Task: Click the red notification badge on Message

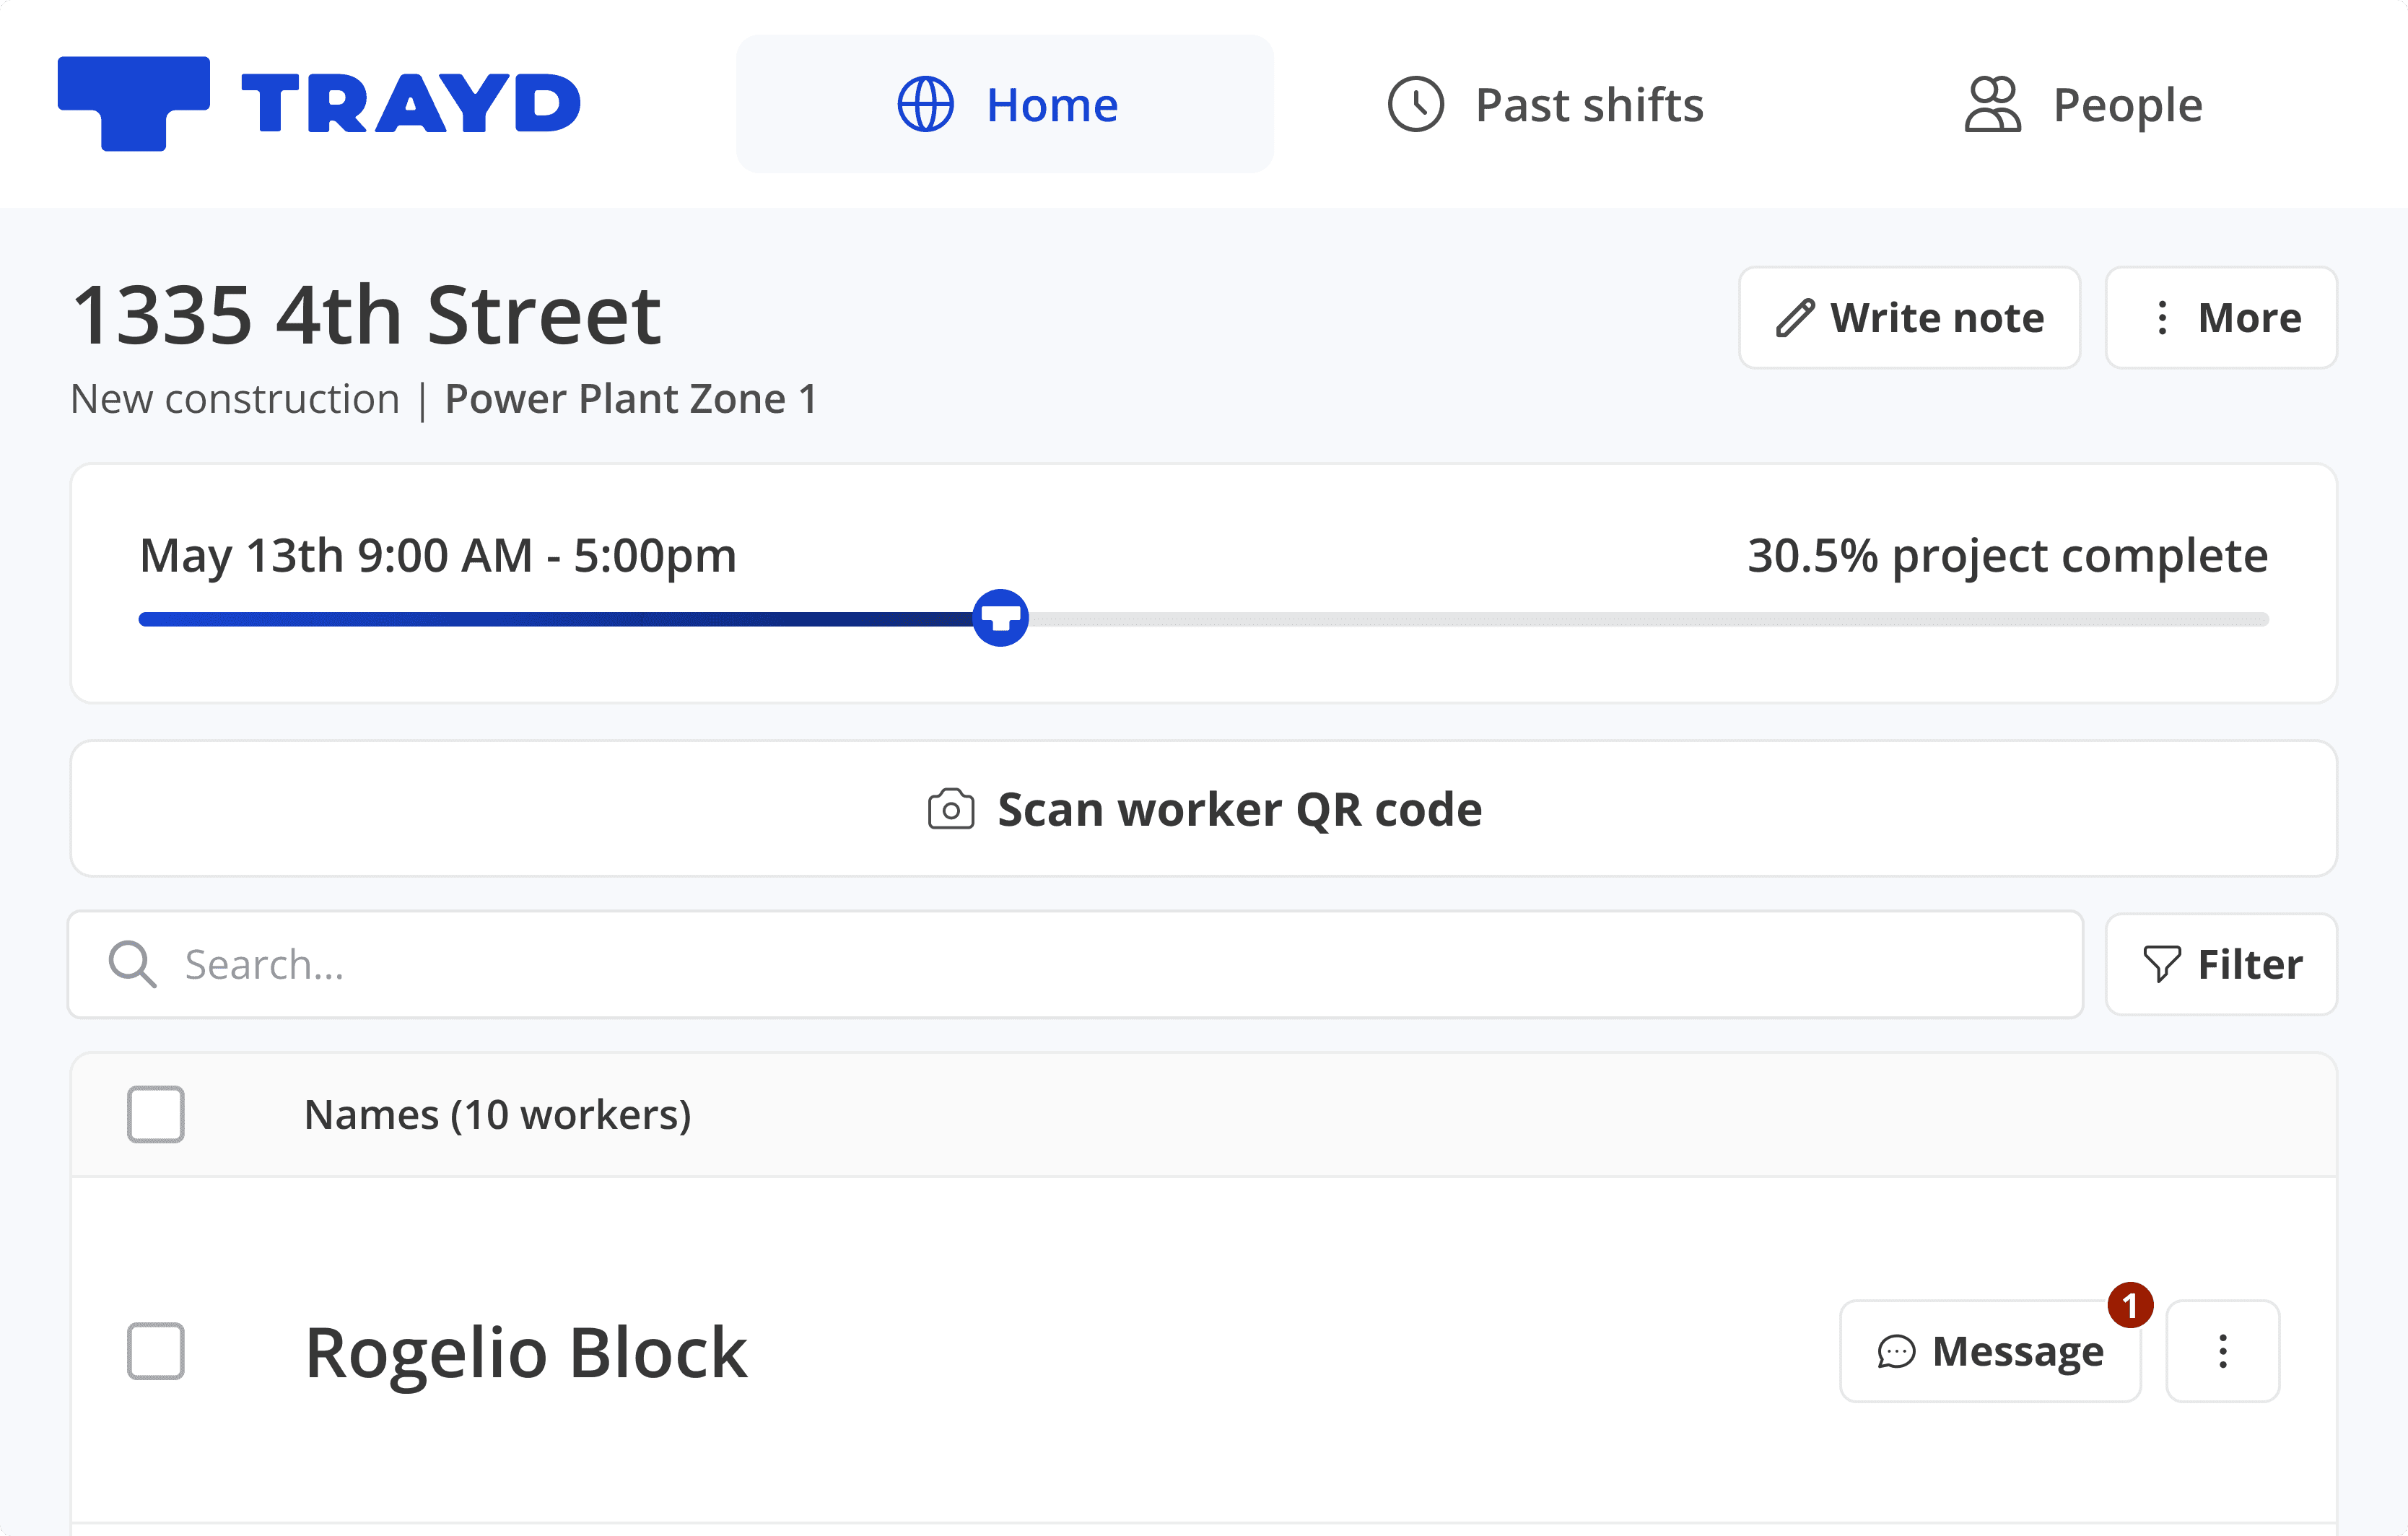Action: click(2130, 1306)
